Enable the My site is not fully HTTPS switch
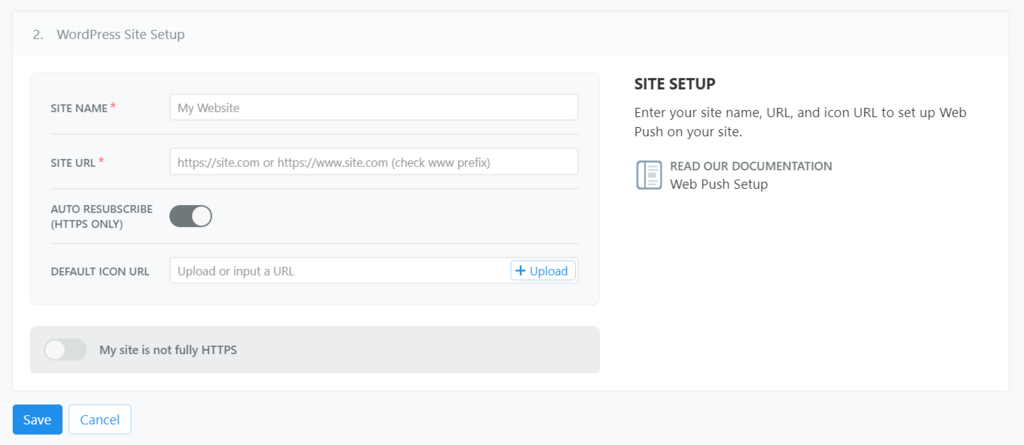 [65, 350]
